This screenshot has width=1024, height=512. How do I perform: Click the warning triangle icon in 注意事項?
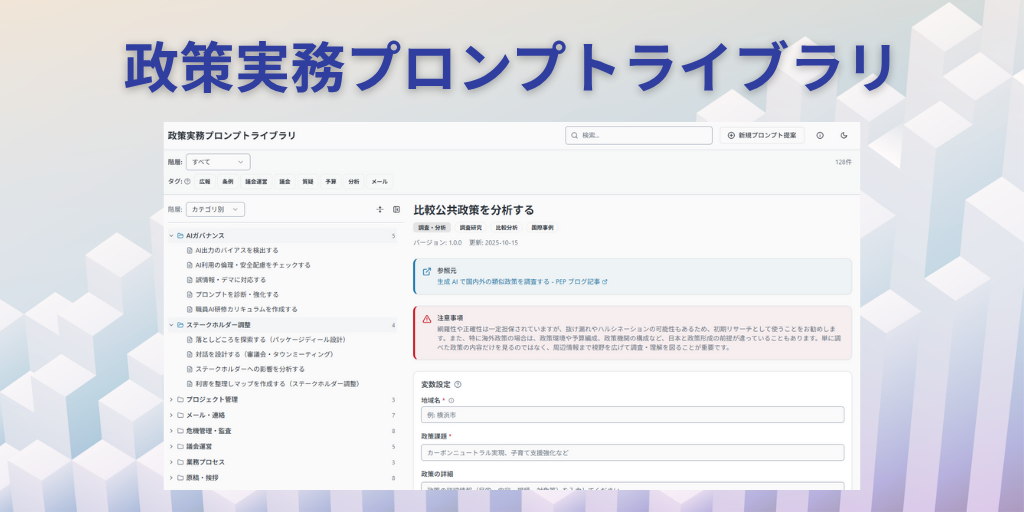(x=427, y=318)
